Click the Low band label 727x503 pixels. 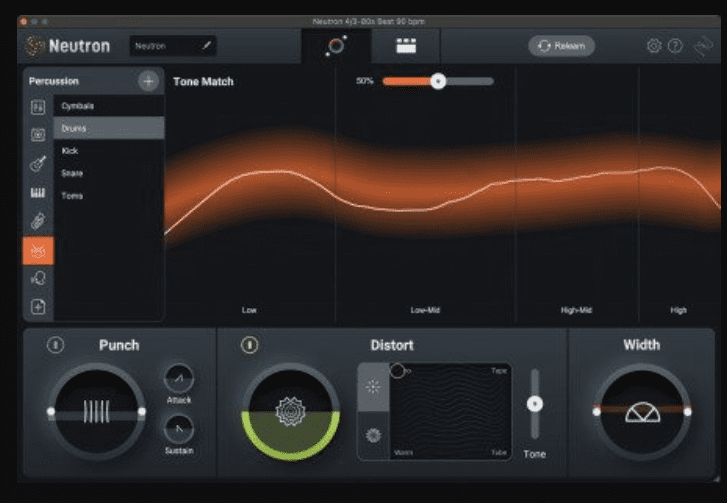tap(249, 310)
